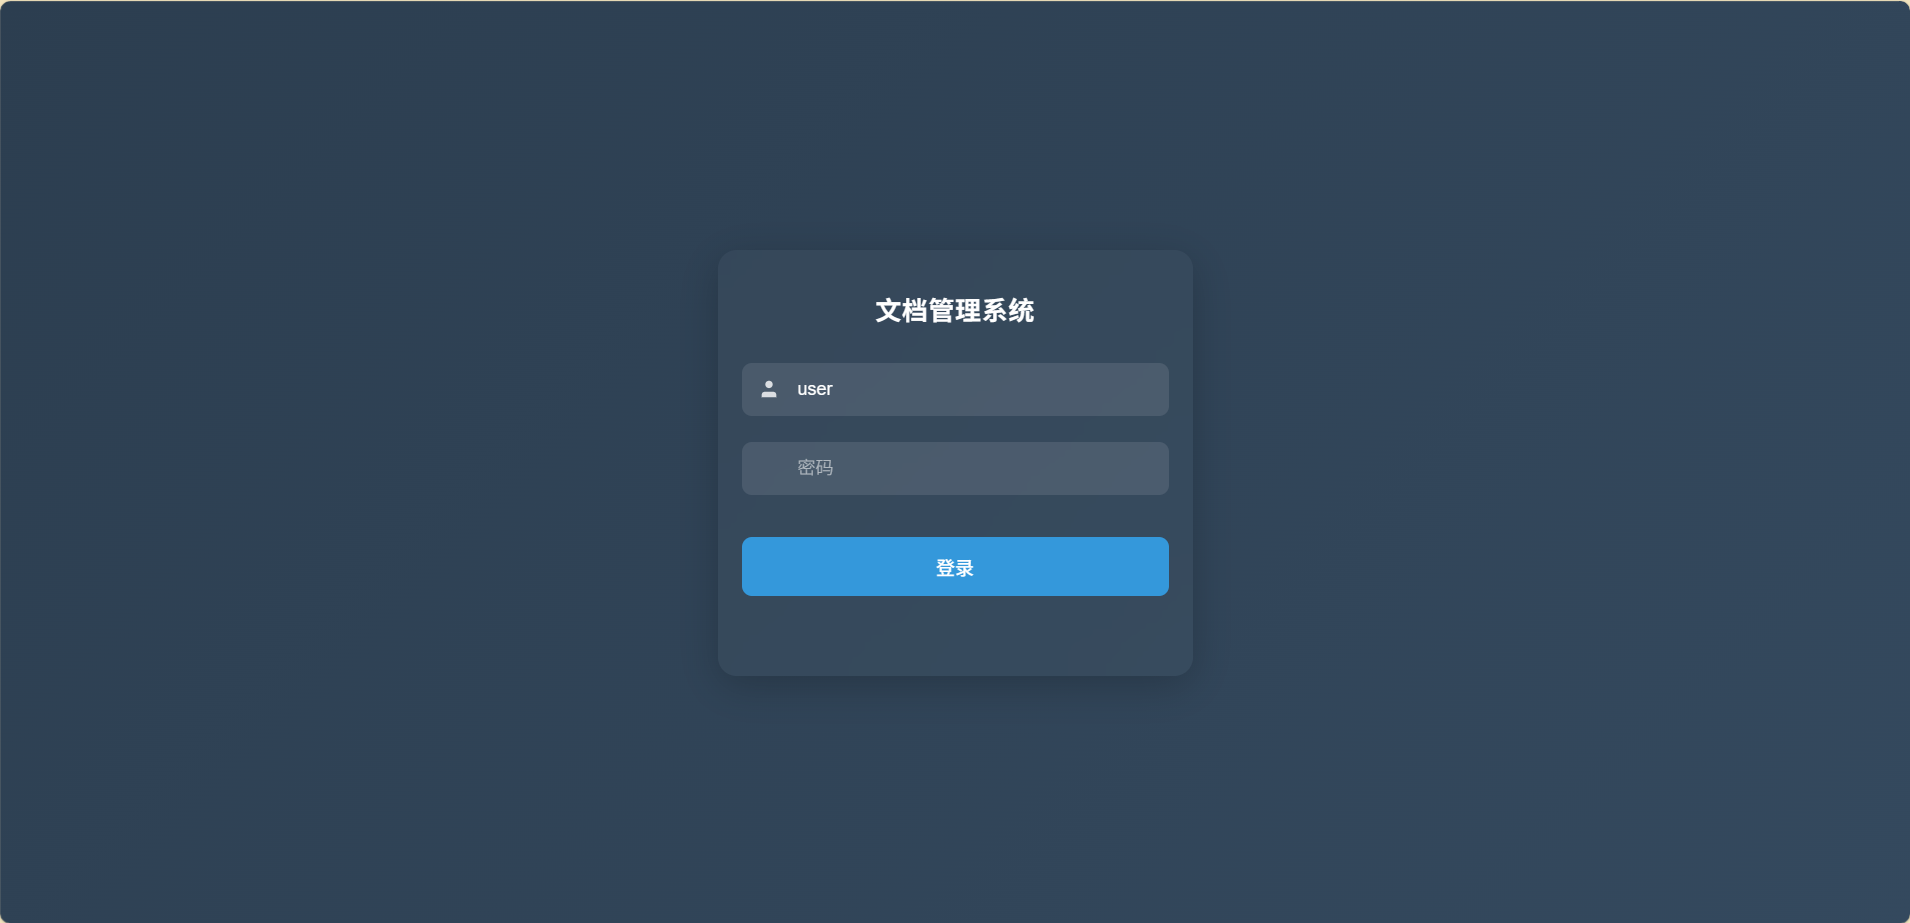The width and height of the screenshot is (1910, 923).
Task: Focus the username field containing "user"
Action: tap(955, 389)
